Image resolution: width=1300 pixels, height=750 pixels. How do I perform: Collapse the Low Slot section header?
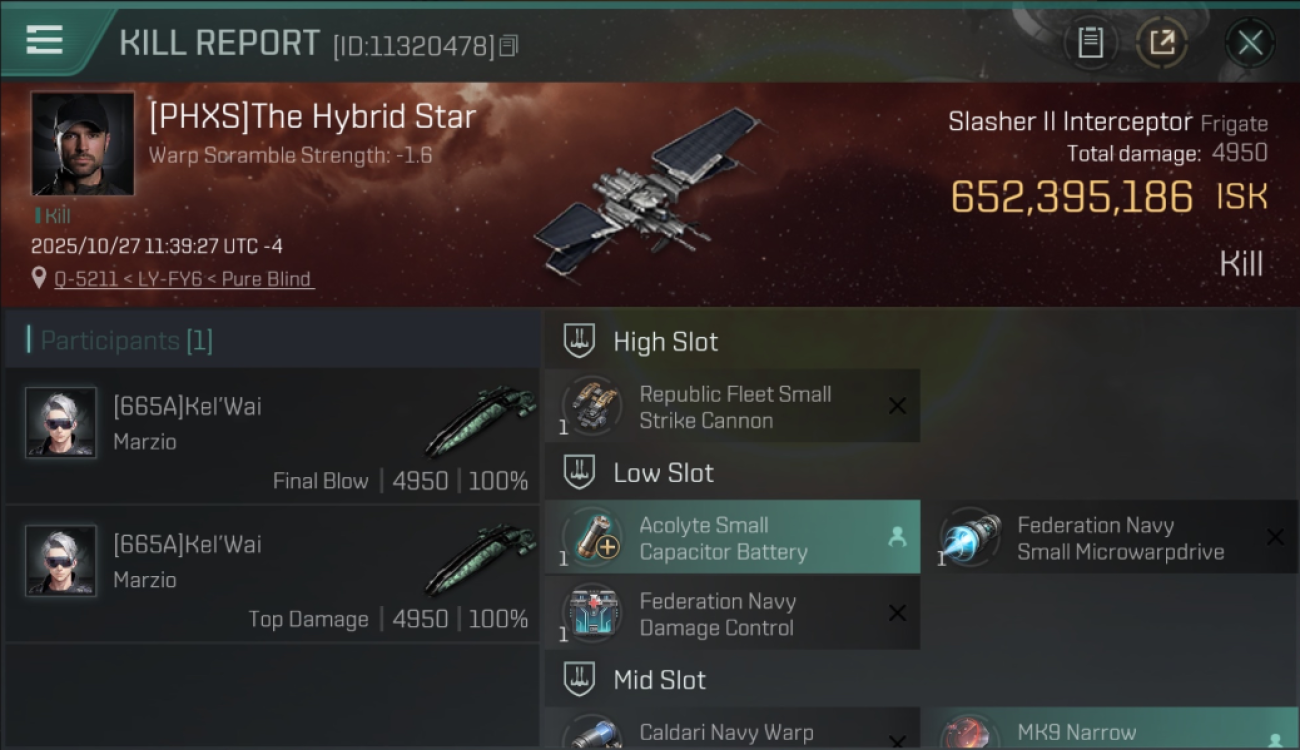[x=638, y=472]
